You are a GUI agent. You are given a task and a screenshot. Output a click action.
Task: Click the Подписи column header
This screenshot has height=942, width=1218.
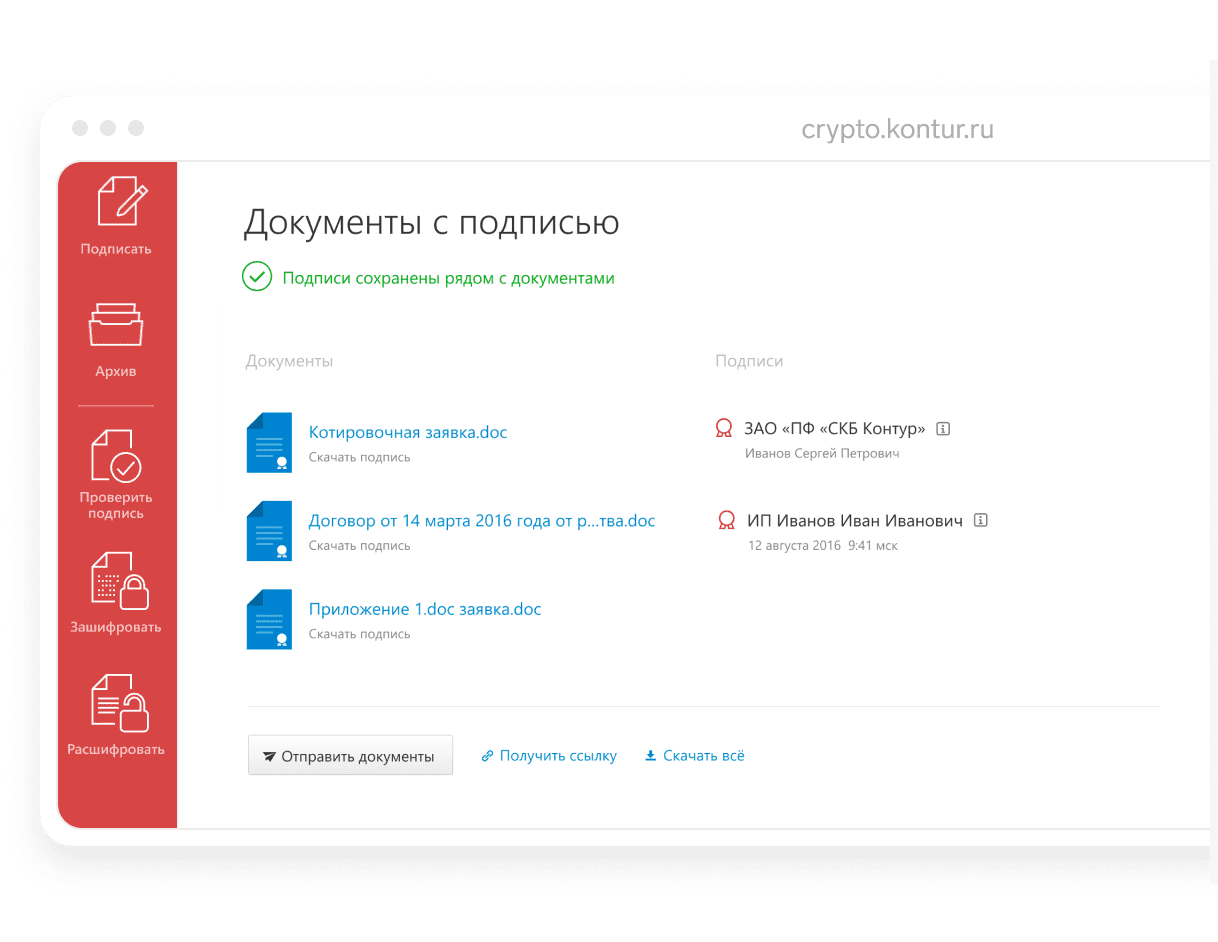[x=749, y=361]
